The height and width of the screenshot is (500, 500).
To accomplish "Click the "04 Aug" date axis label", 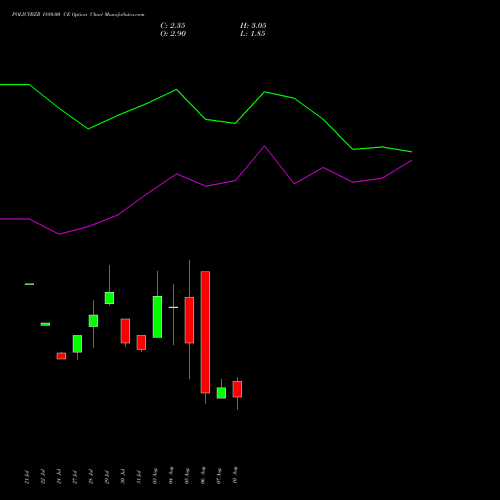I will pos(171,475).
